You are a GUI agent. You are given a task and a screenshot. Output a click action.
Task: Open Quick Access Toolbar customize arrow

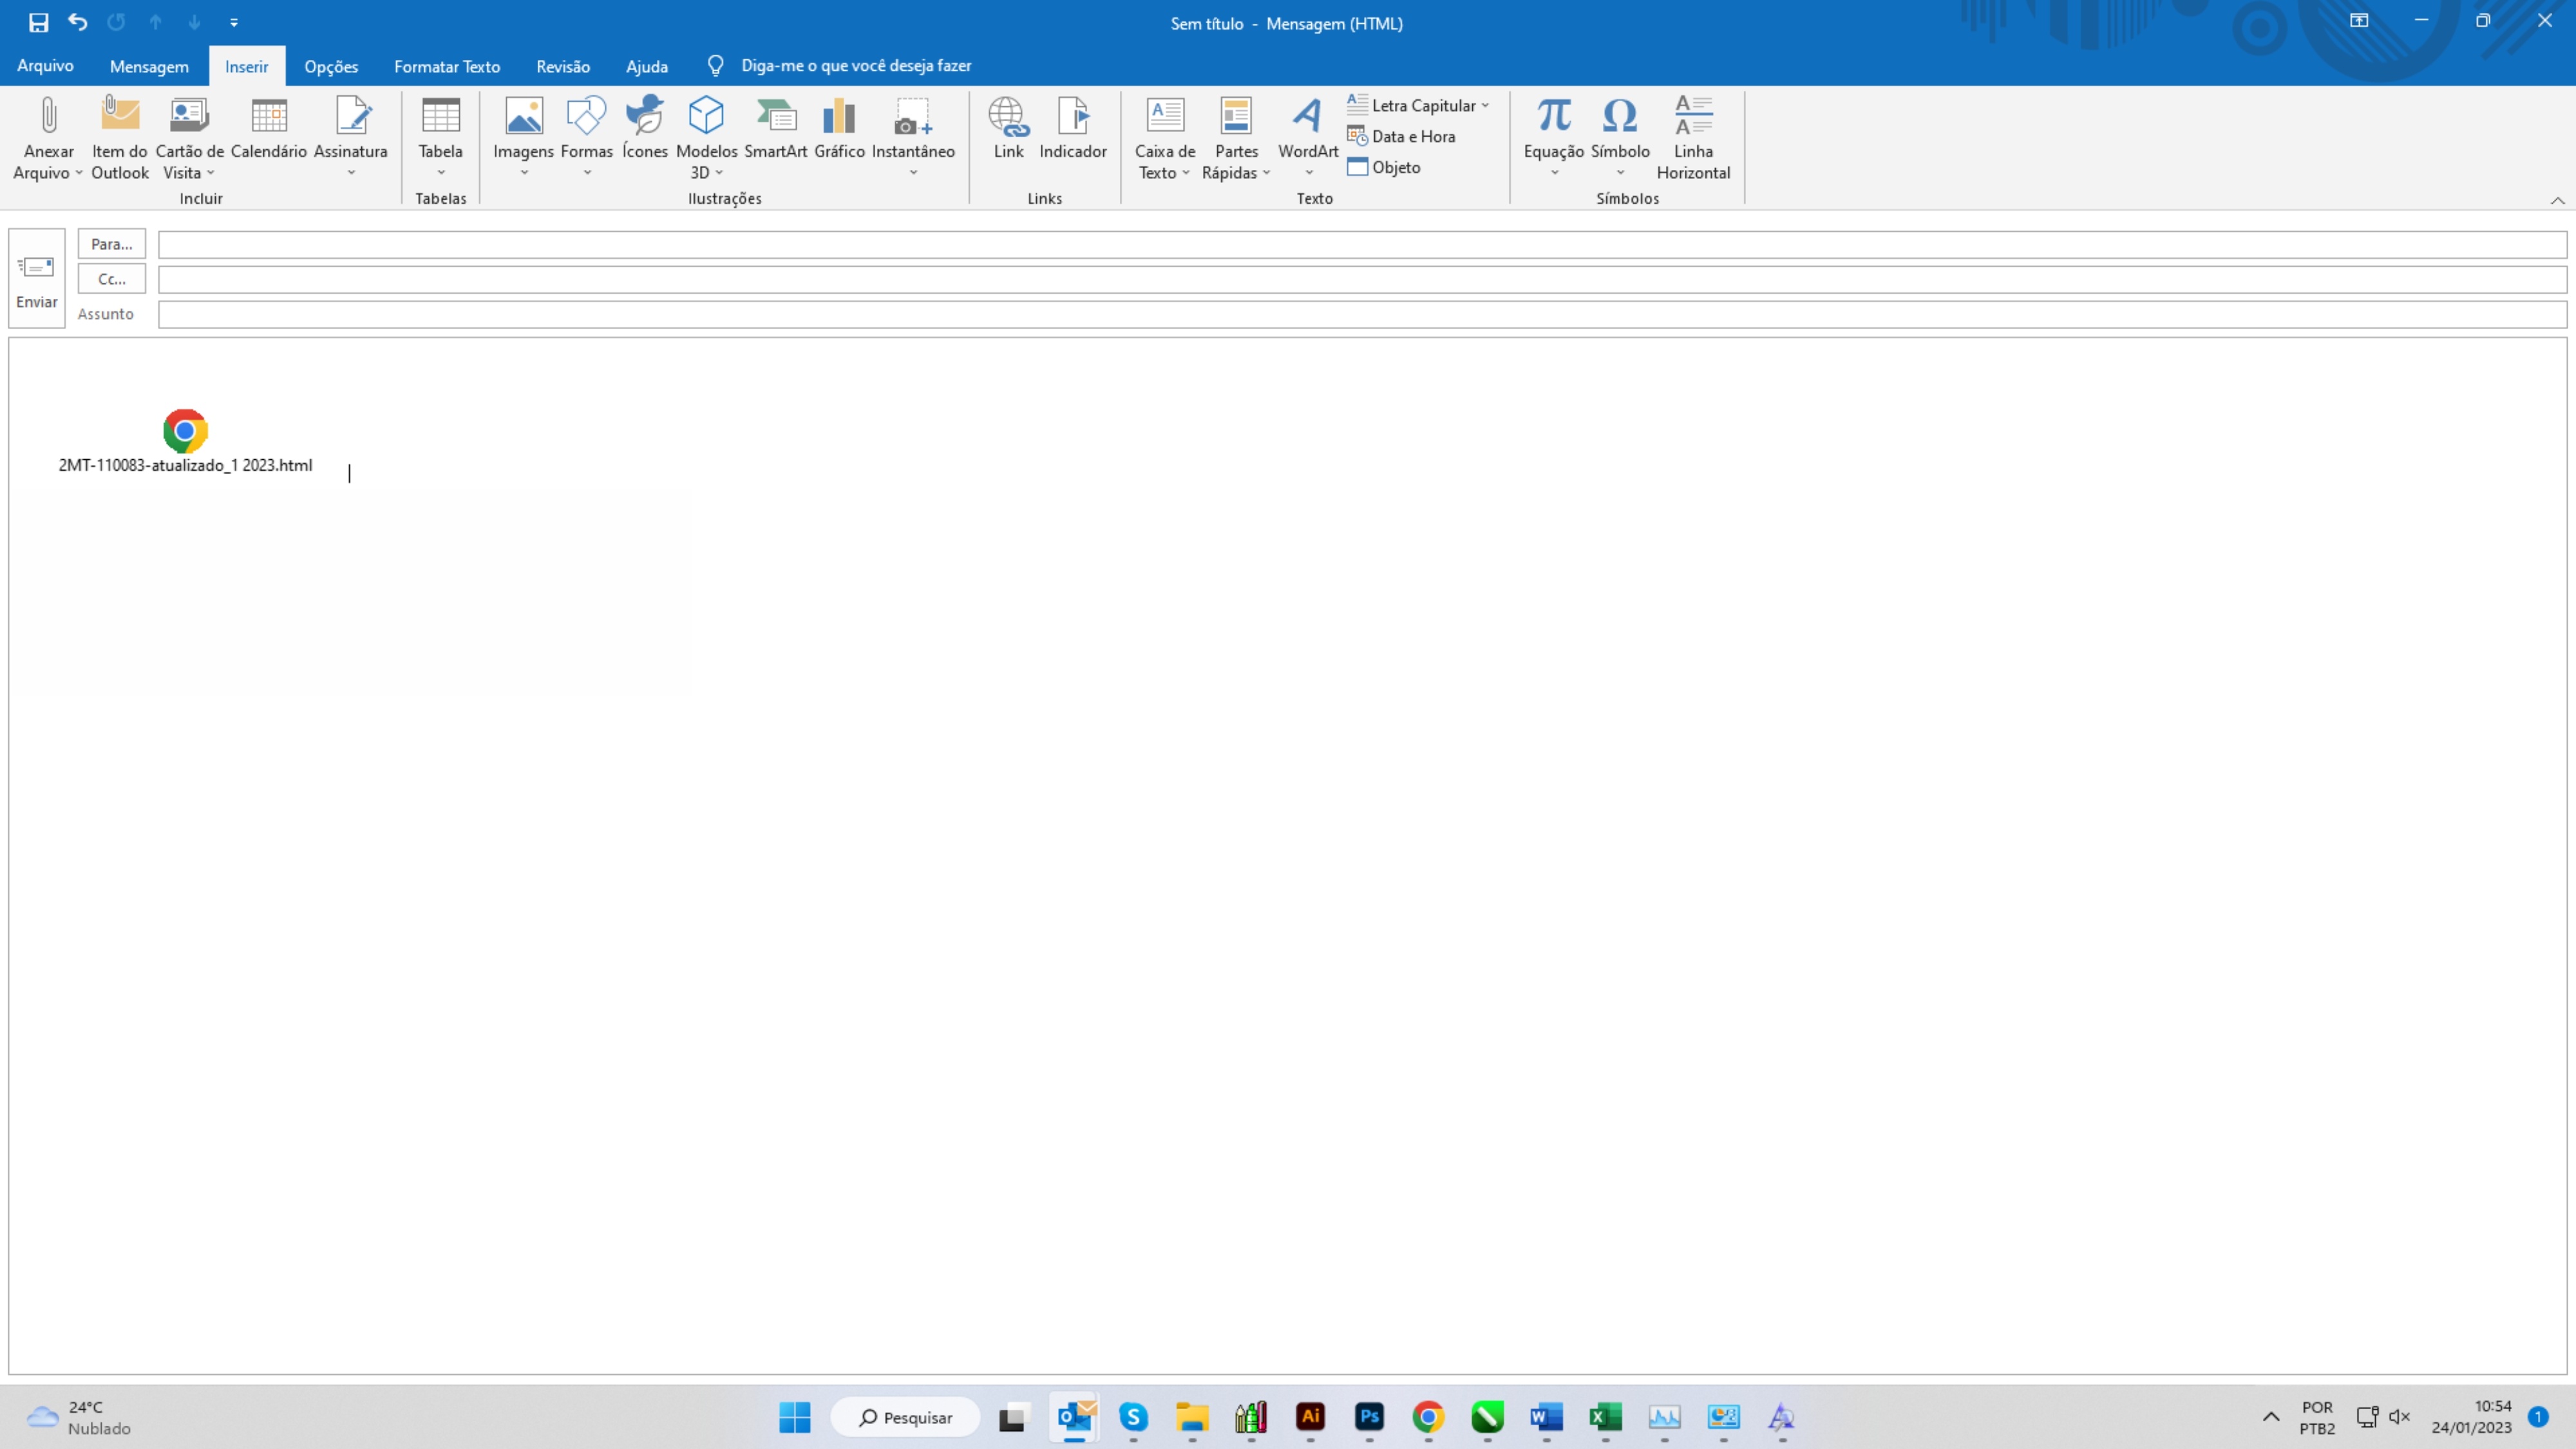(234, 22)
